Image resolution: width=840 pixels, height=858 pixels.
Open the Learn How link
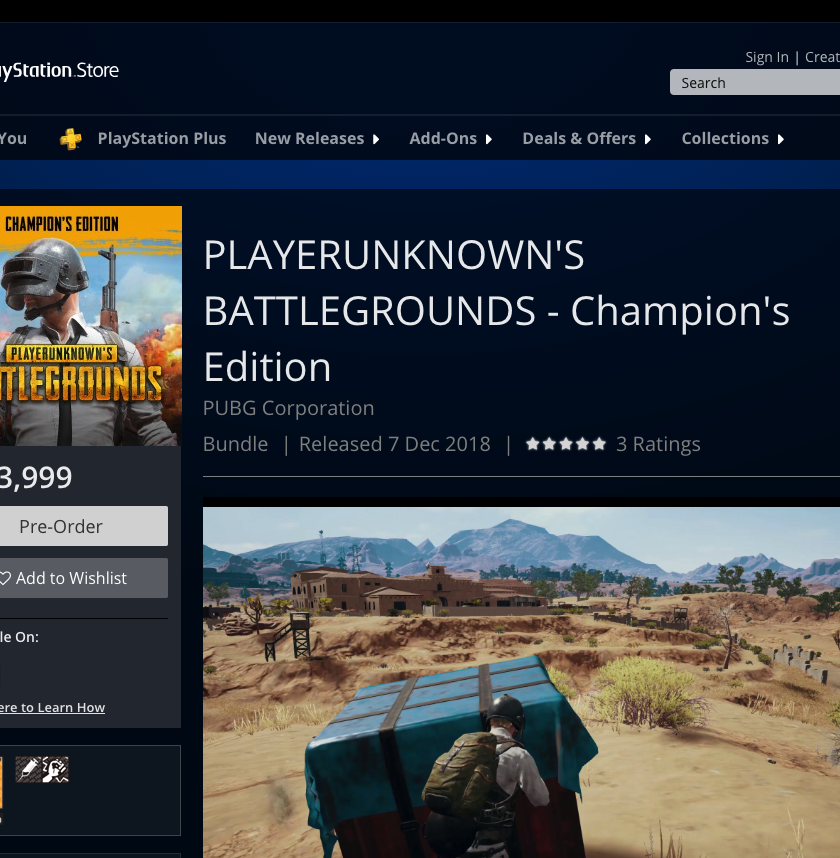coord(52,707)
